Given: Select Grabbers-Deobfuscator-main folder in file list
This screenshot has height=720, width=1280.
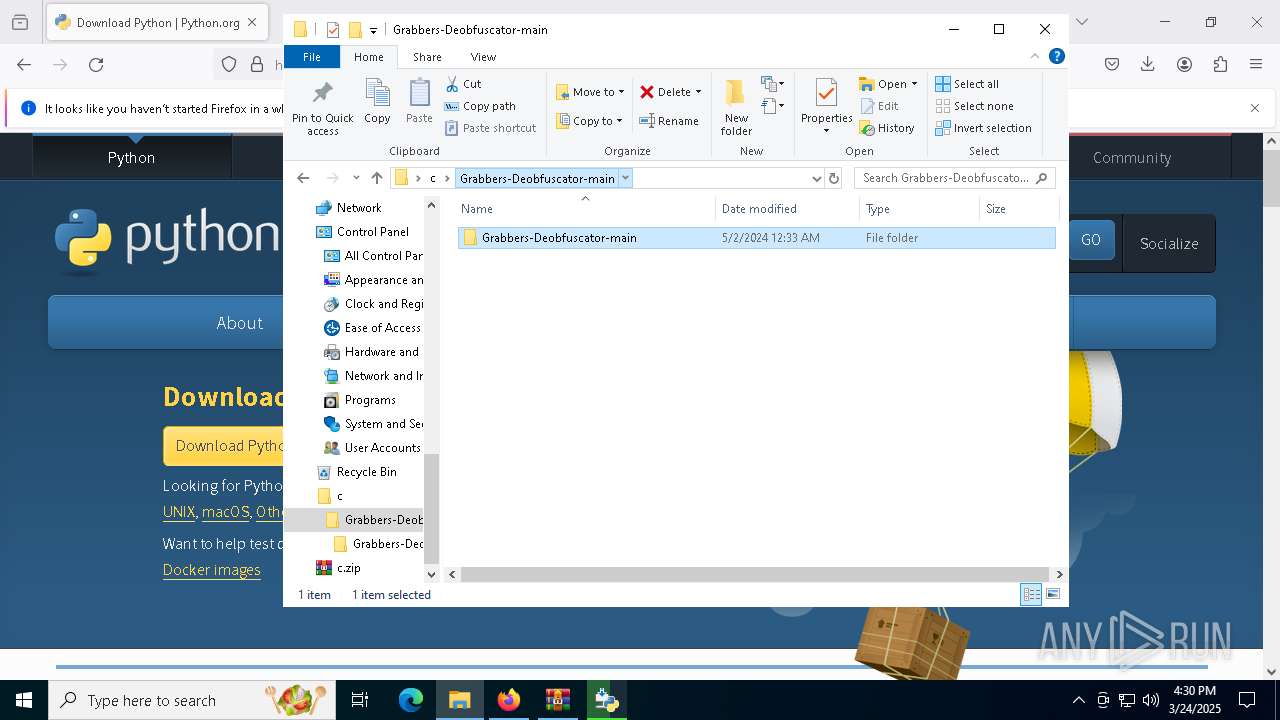Looking at the screenshot, I should pos(756,238).
